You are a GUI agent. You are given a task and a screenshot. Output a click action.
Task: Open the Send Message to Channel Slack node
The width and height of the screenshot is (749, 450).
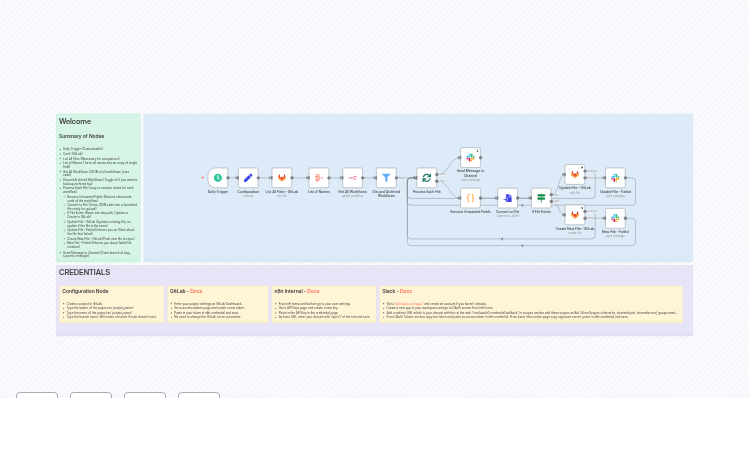[x=470, y=158]
